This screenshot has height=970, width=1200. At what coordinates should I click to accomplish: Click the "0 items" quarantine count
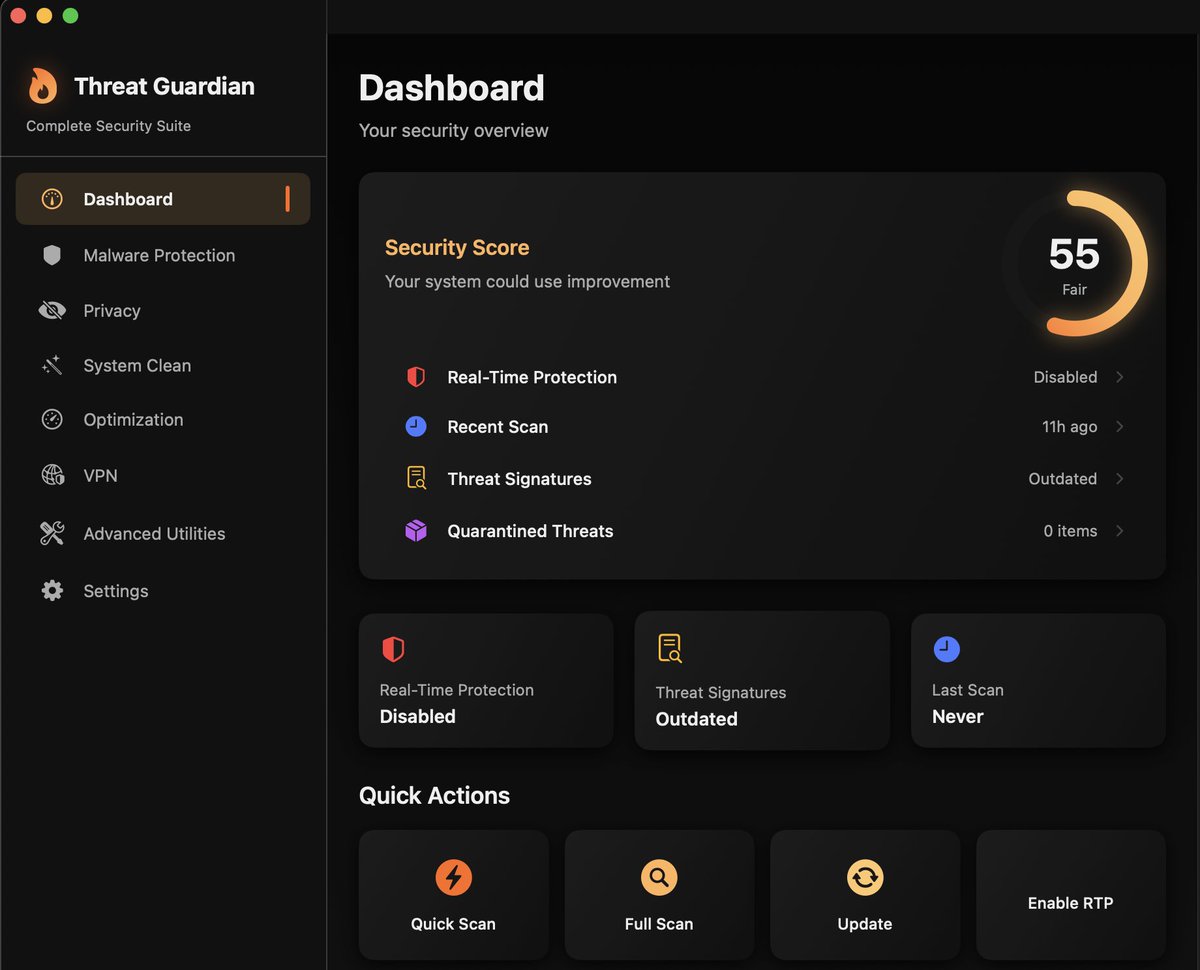point(1070,531)
